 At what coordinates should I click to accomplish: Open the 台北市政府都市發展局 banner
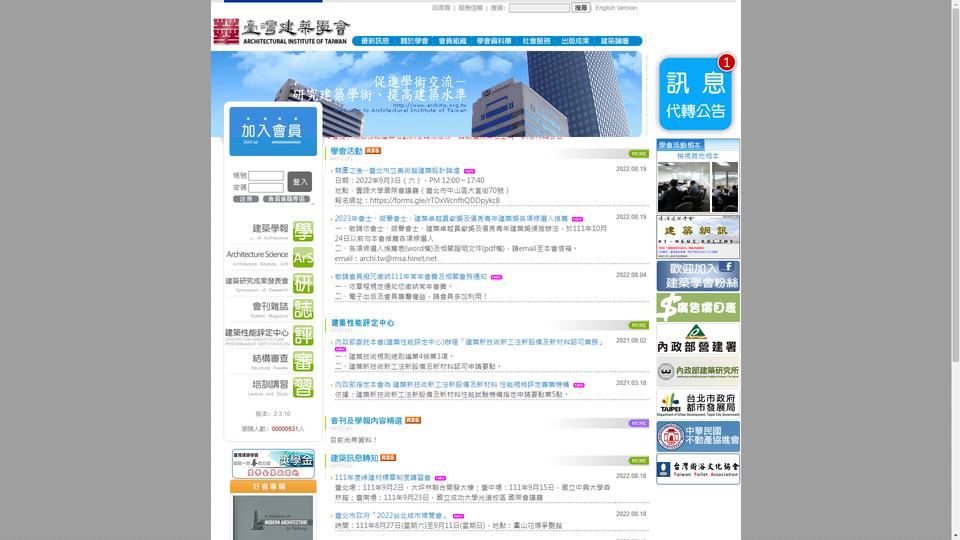[698, 403]
